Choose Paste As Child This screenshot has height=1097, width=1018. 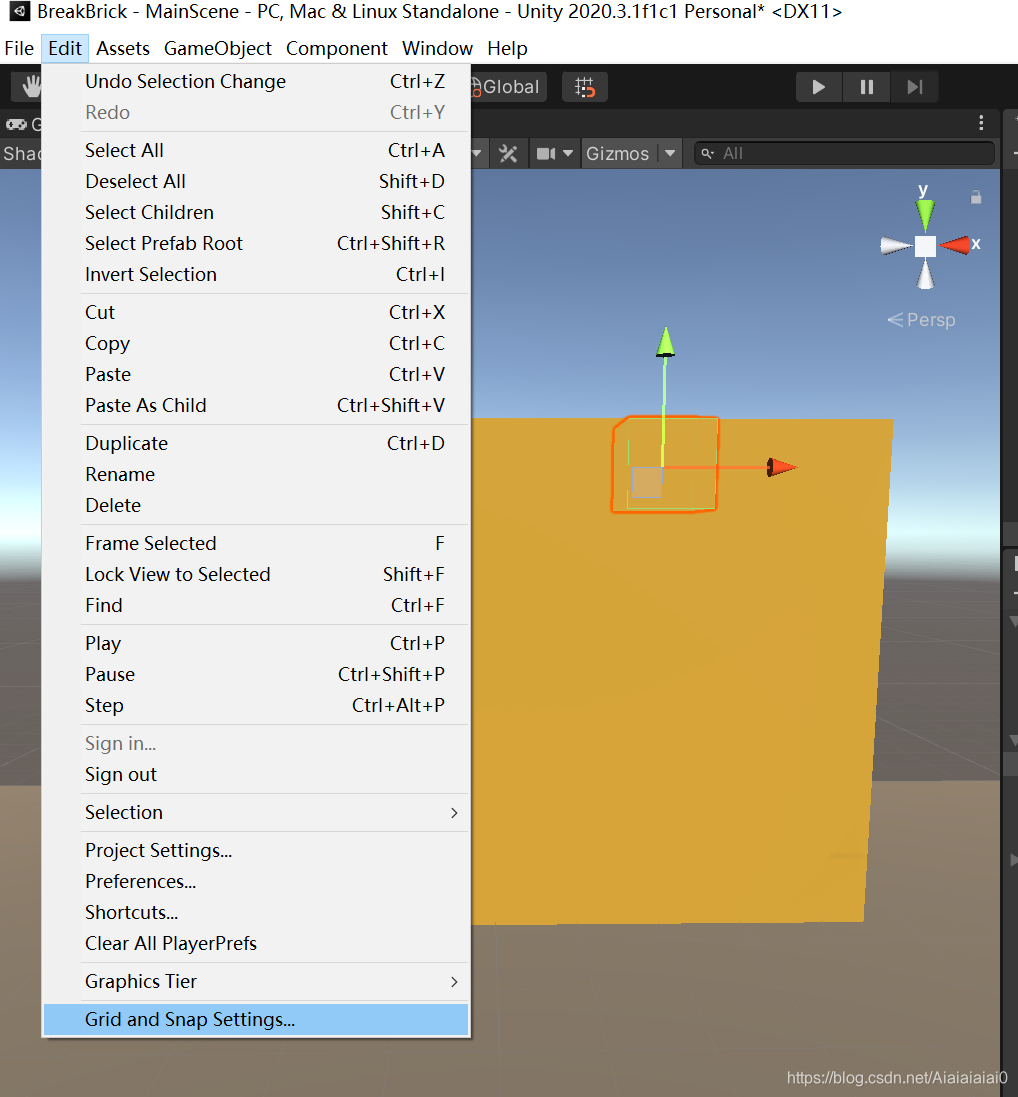tap(256, 405)
